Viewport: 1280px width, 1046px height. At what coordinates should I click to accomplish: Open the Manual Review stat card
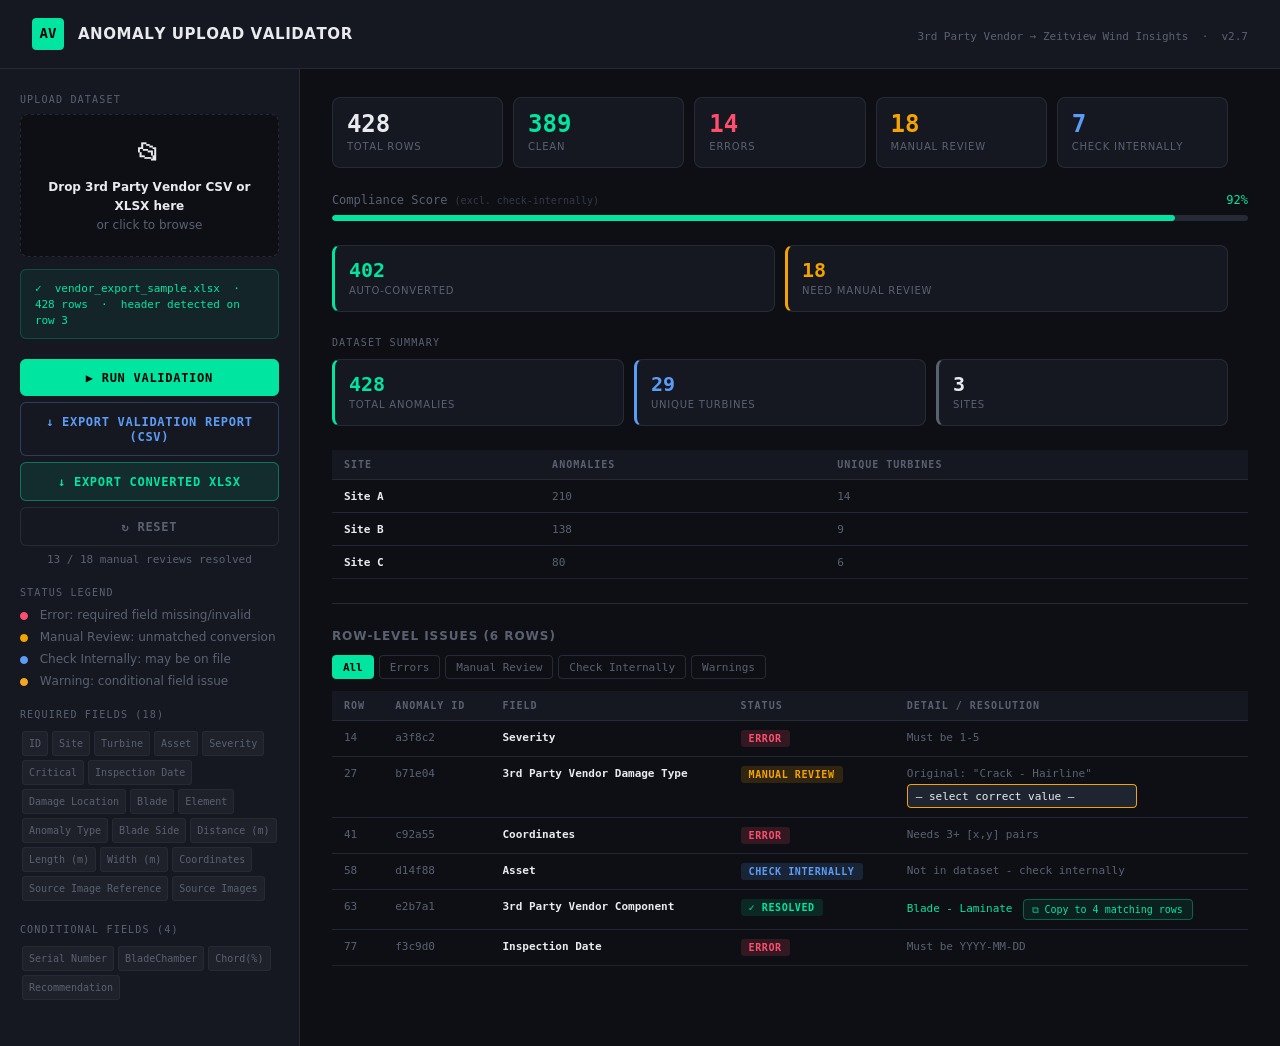pos(961,132)
